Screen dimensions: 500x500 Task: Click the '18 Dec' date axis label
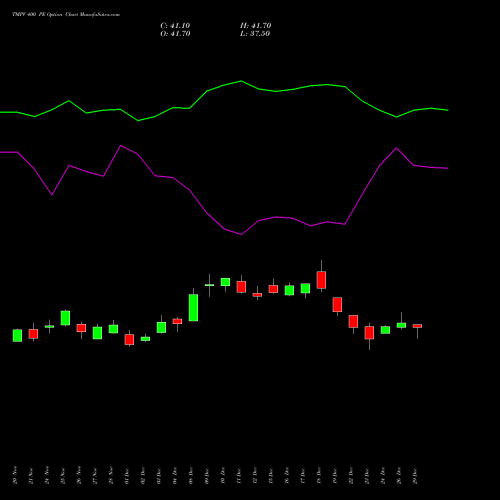[x=319, y=475]
